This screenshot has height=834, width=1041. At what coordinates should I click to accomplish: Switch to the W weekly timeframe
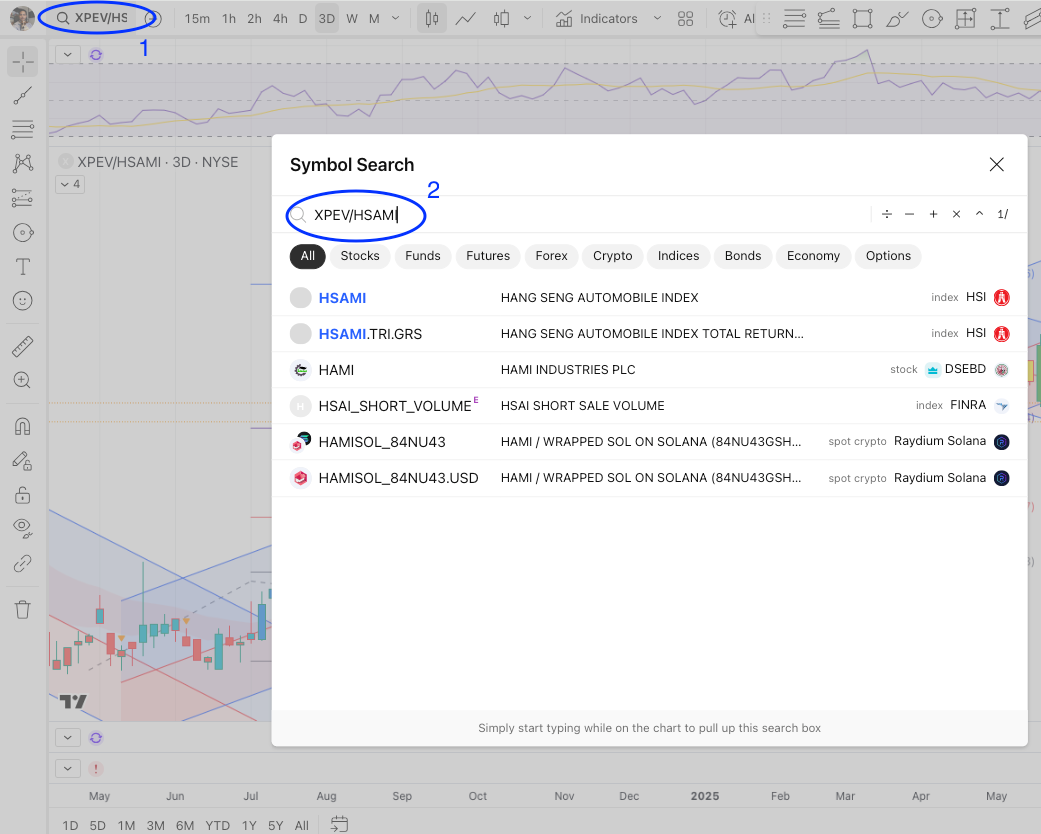click(352, 19)
